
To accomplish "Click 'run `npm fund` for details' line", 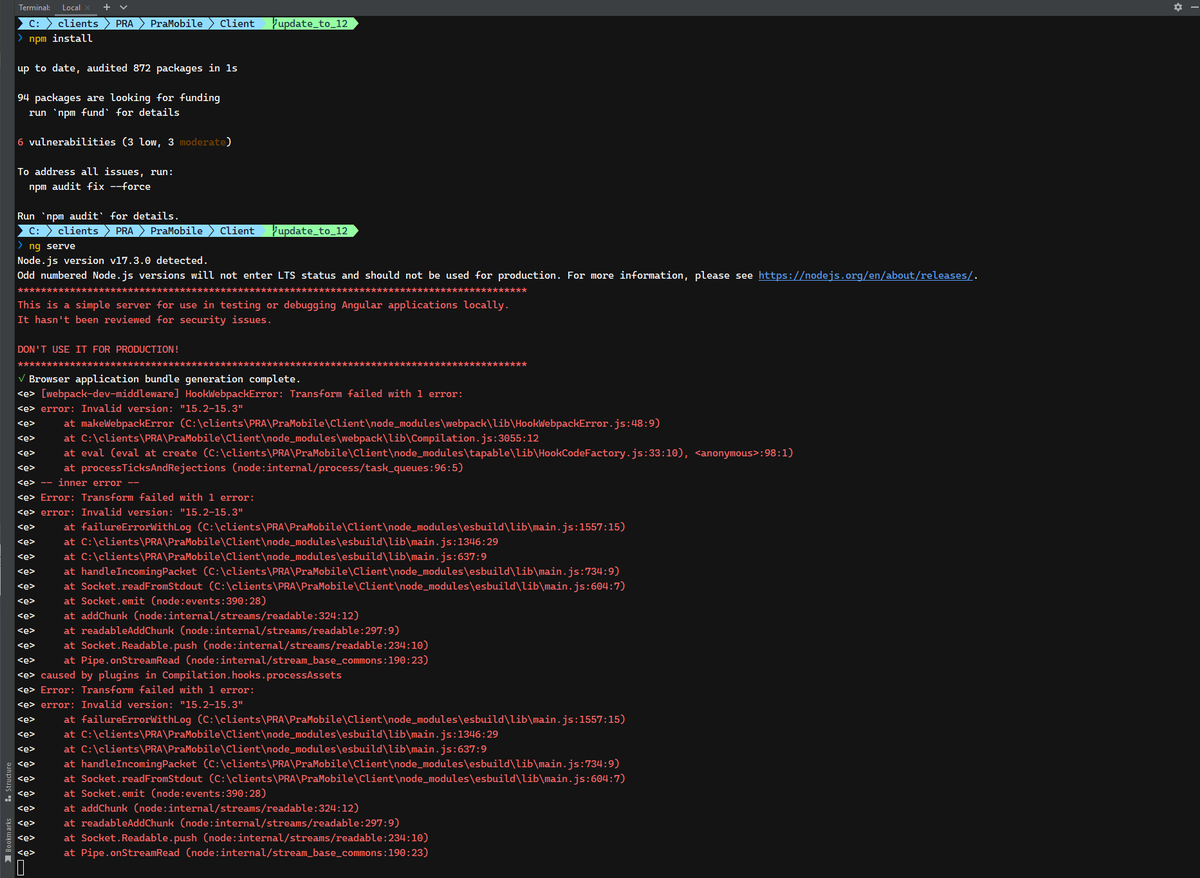I will coord(104,112).
